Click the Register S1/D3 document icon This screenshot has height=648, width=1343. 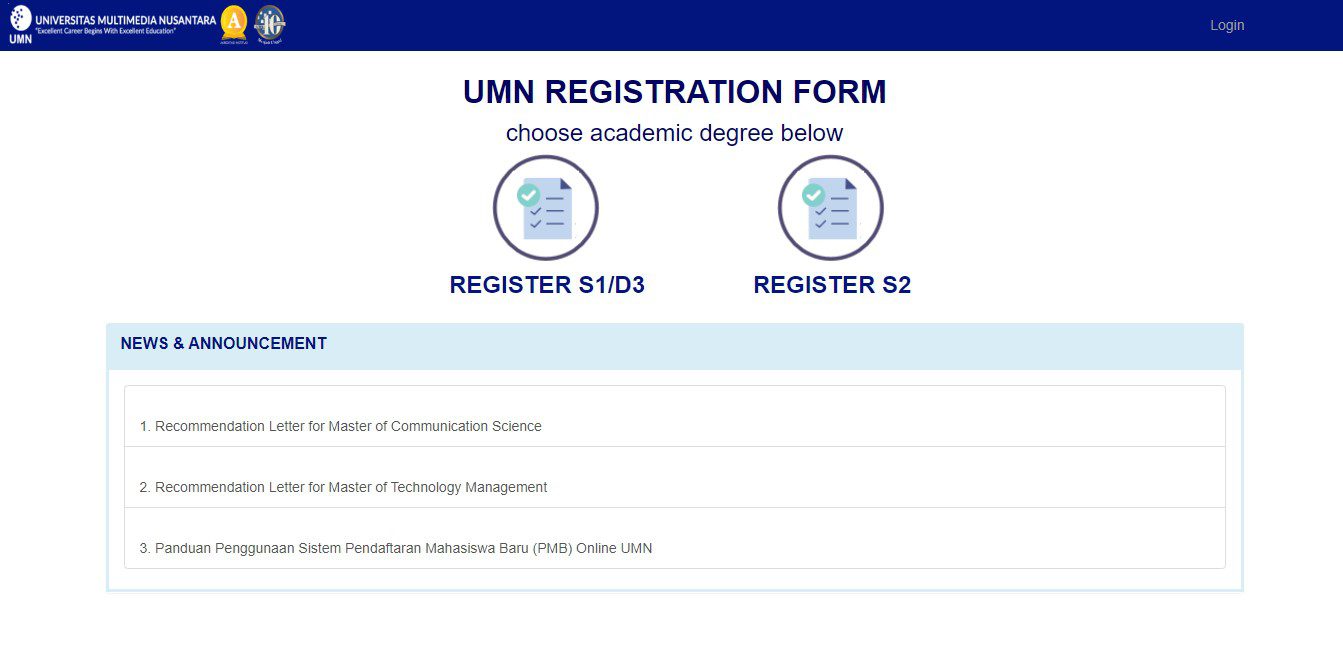pyautogui.click(x=546, y=208)
